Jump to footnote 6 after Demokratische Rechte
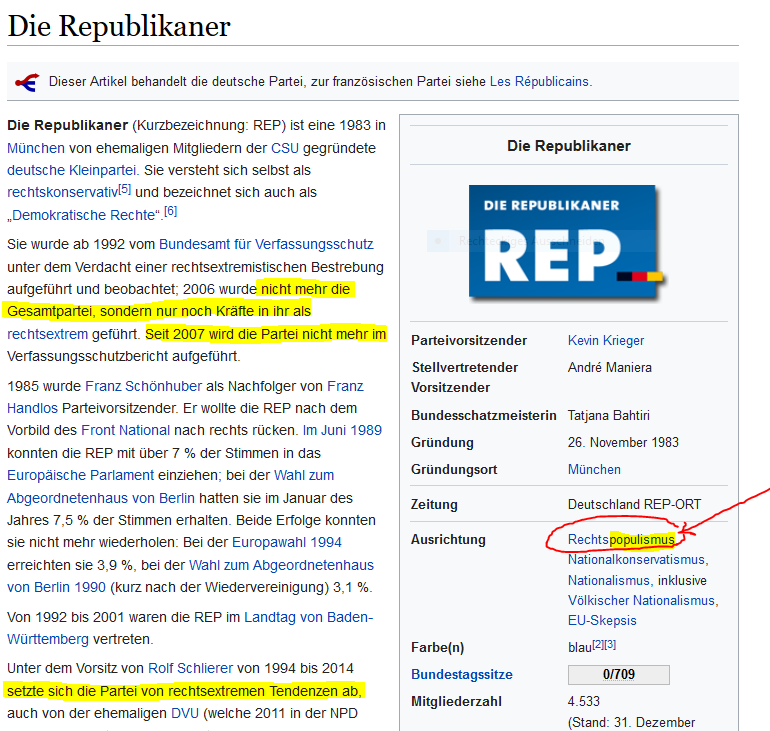The height and width of the screenshot is (731, 770). [170, 211]
